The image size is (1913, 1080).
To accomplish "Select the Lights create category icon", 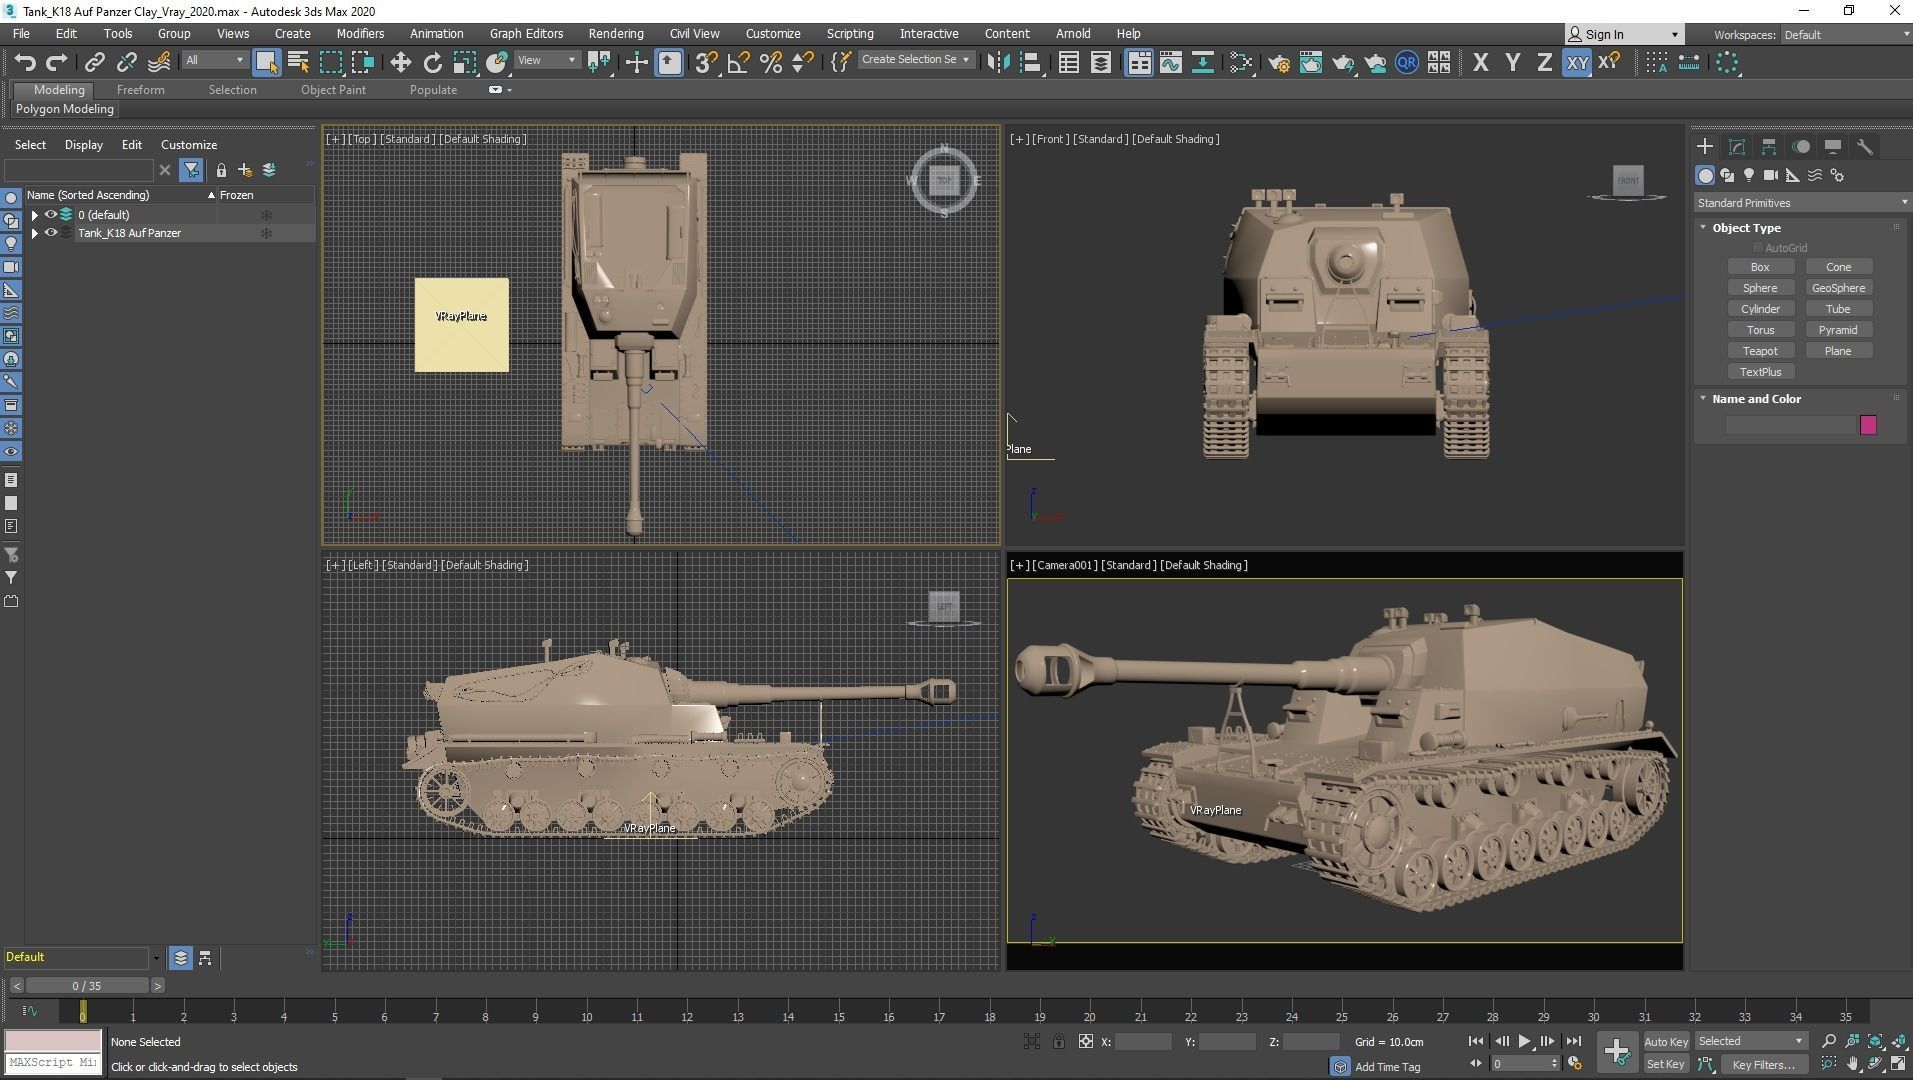I will [x=1749, y=176].
